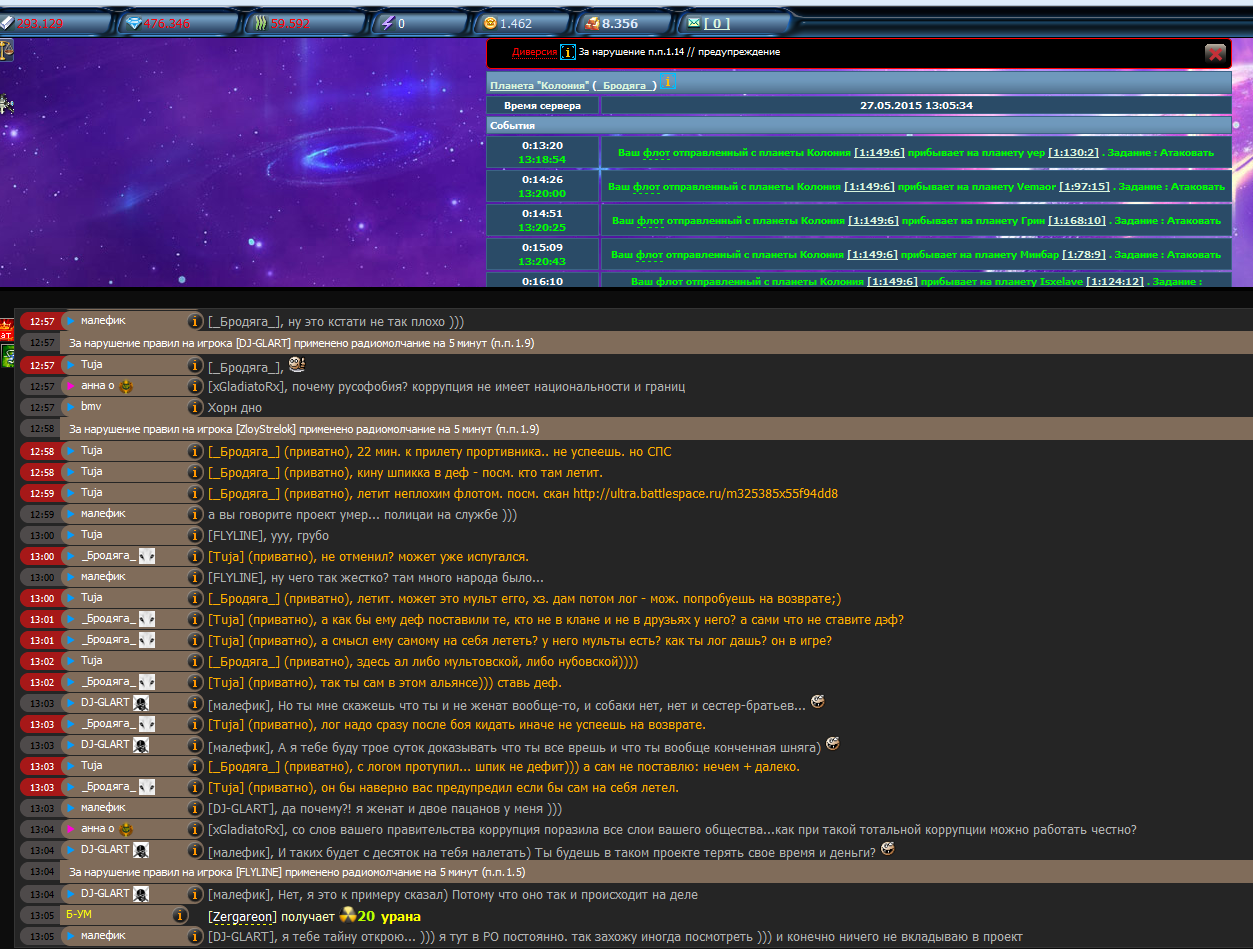
Task: Click the gas resource icon showing 59.592
Action: (x=260, y=23)
